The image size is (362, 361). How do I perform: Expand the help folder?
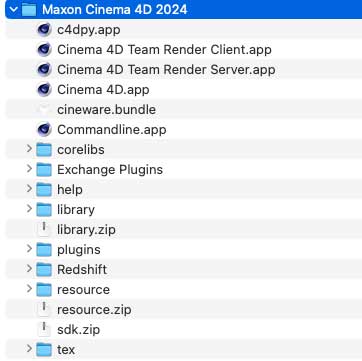coord(29,189)
